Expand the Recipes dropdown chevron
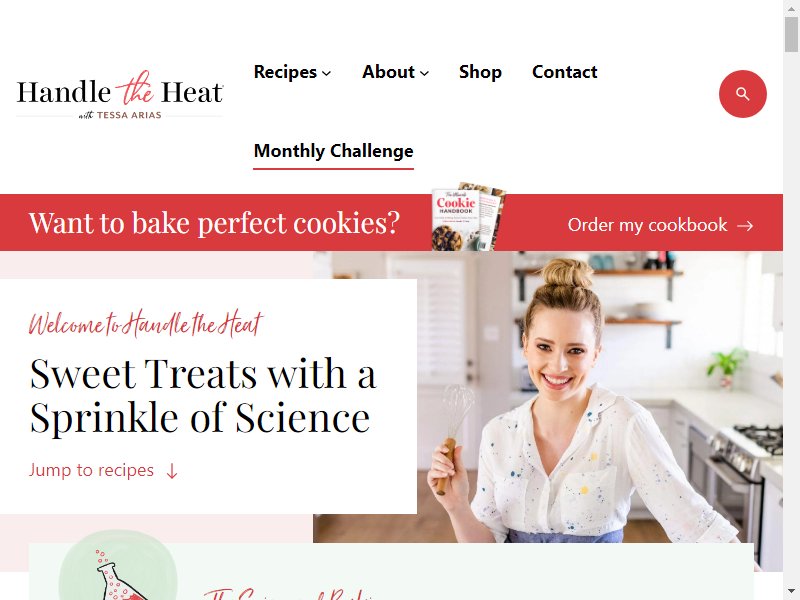Screen dimensions: 800x600 (x=327, y=73)
